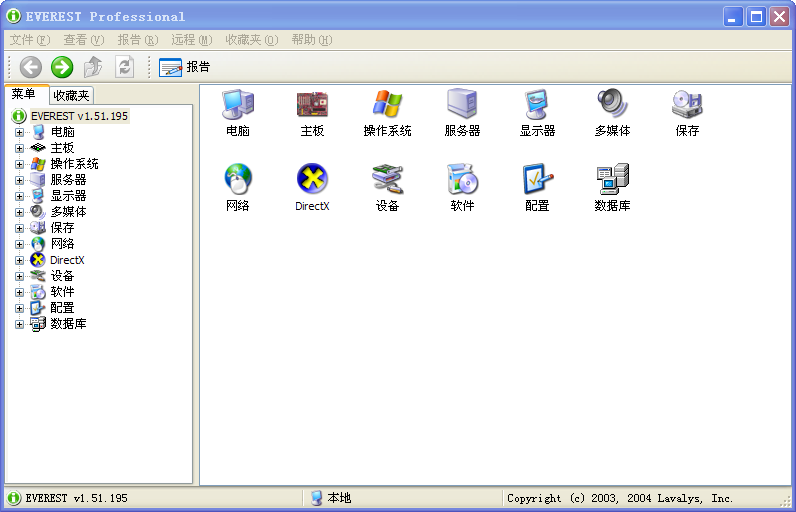
Task: Select 数据库 in the tree
Action: click(x=69, y=324)
